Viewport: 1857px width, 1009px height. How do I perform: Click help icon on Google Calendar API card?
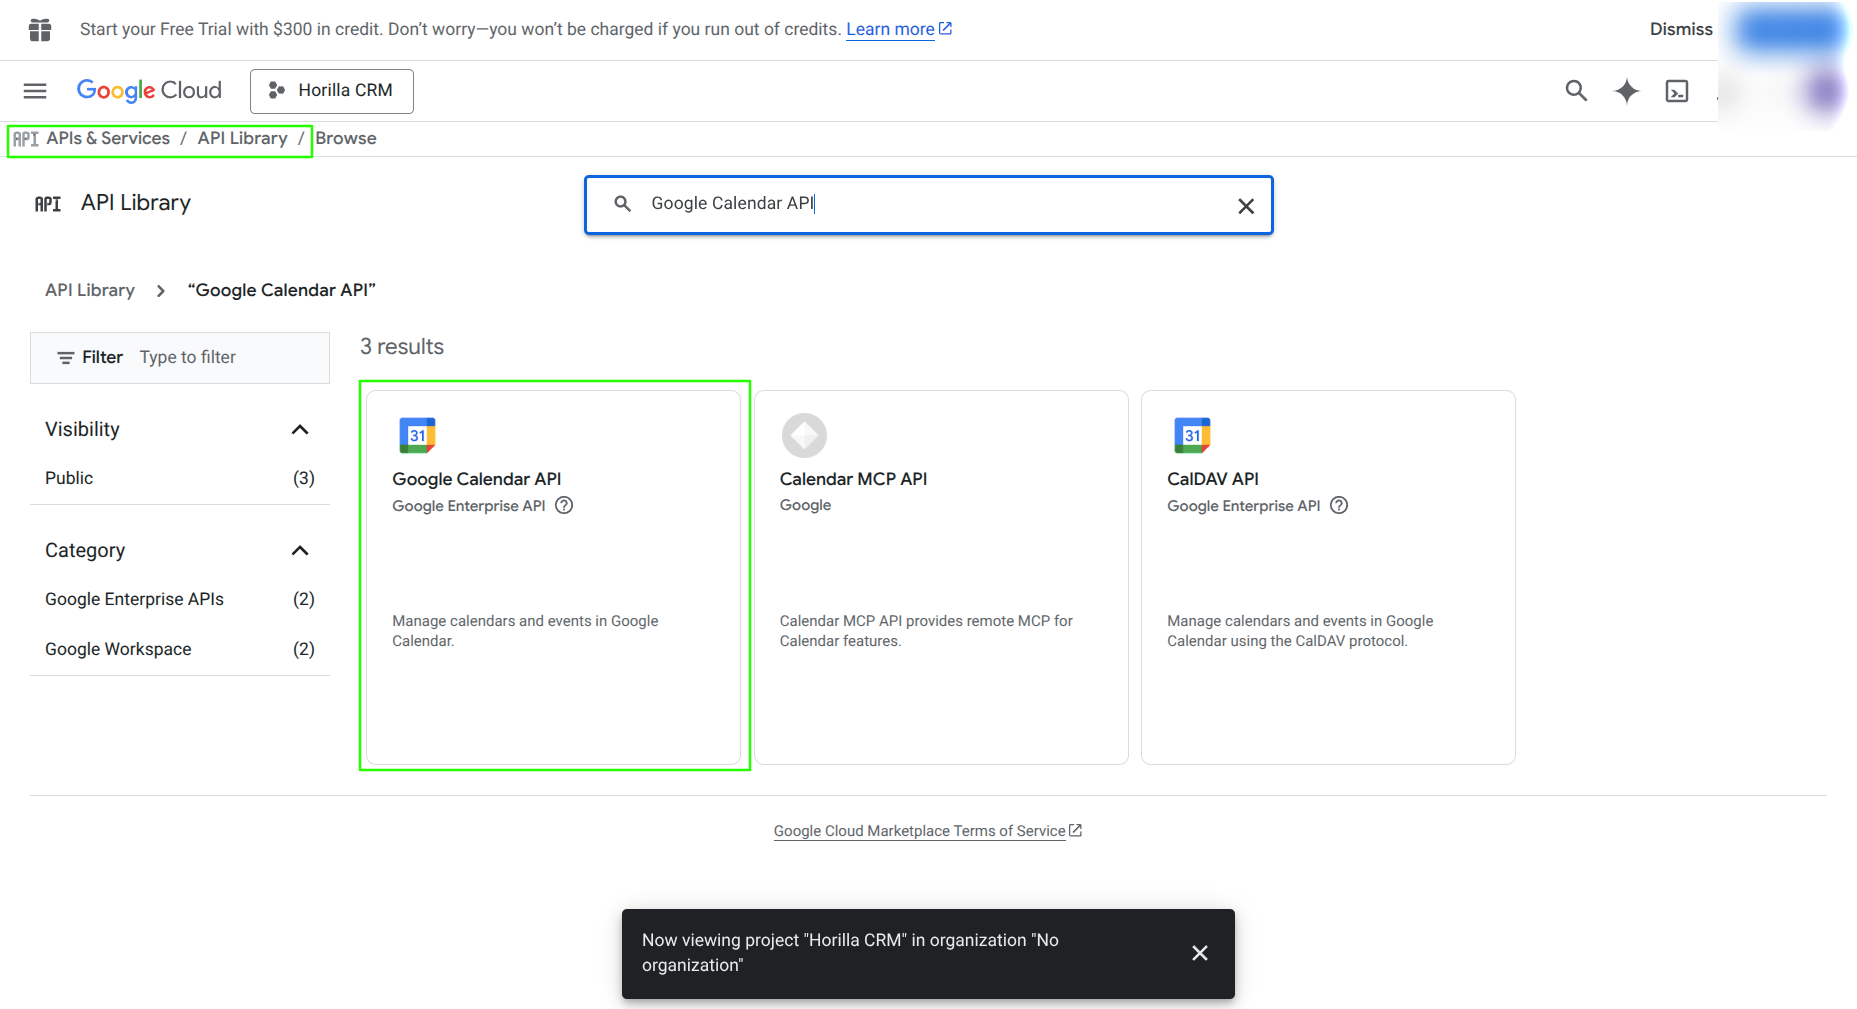click(x=564, y=505)
